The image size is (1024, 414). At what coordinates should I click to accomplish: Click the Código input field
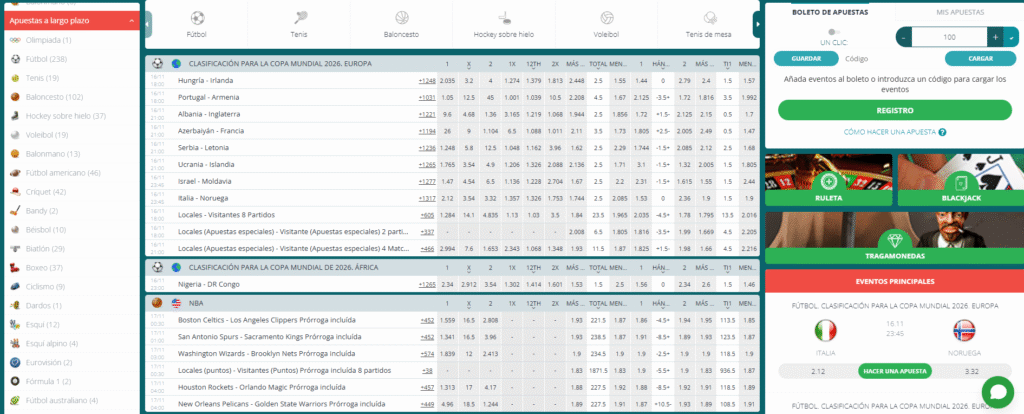pos(891,59)
